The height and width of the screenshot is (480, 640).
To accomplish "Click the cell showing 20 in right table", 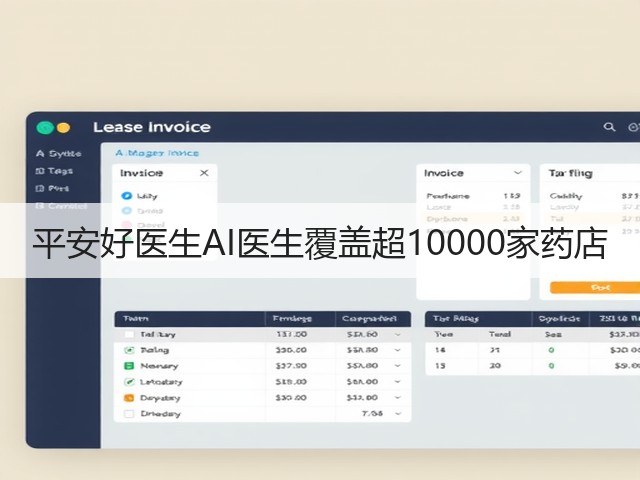I will pos(495,366).
